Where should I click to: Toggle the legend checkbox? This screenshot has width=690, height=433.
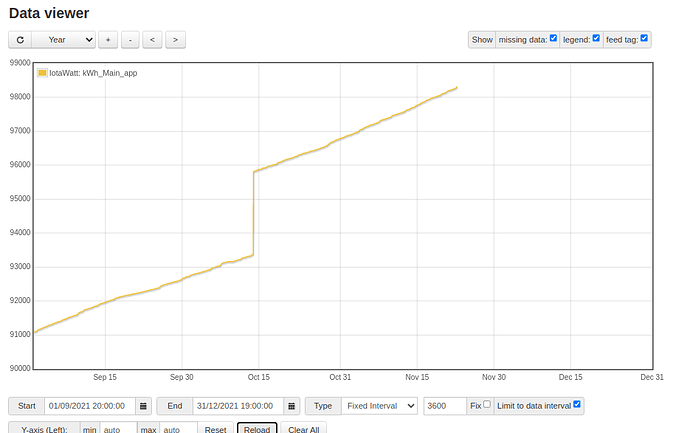(596, 38)
